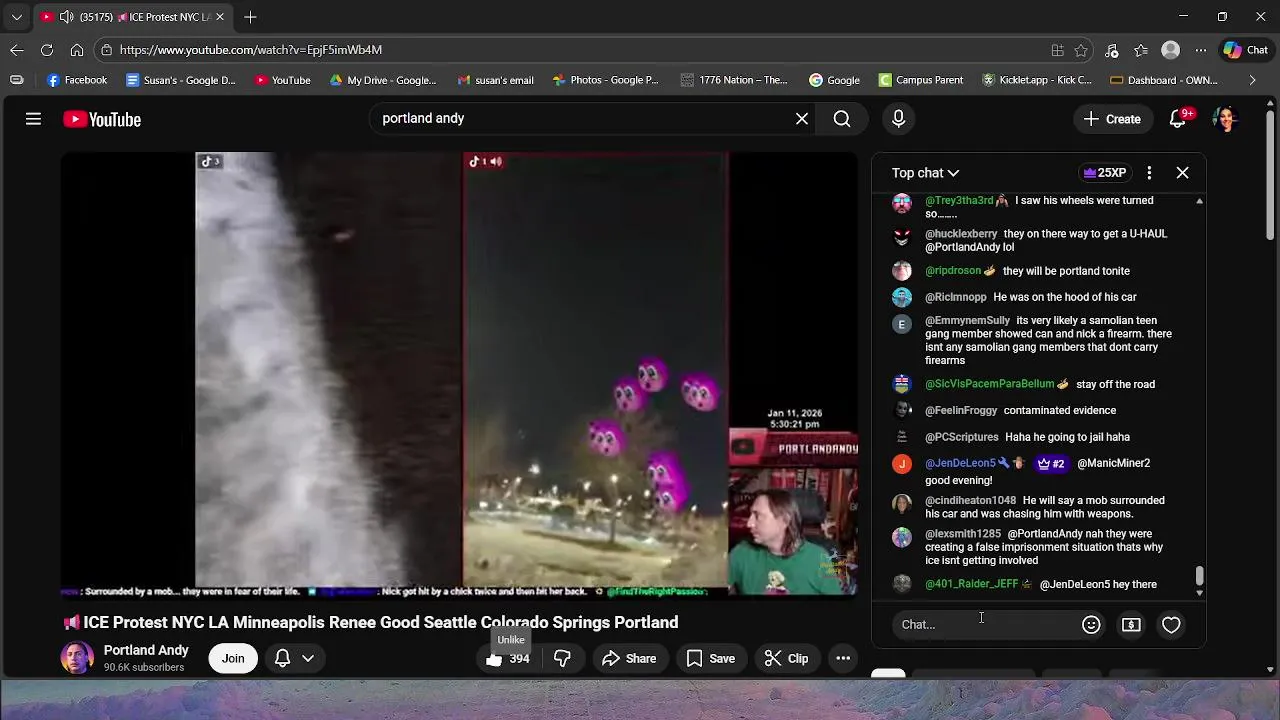Image resolution: width=1280 pixels, height=720 pixels.
Task: Click the chat scrollbar up arrow
Action: click(1199, 201)
